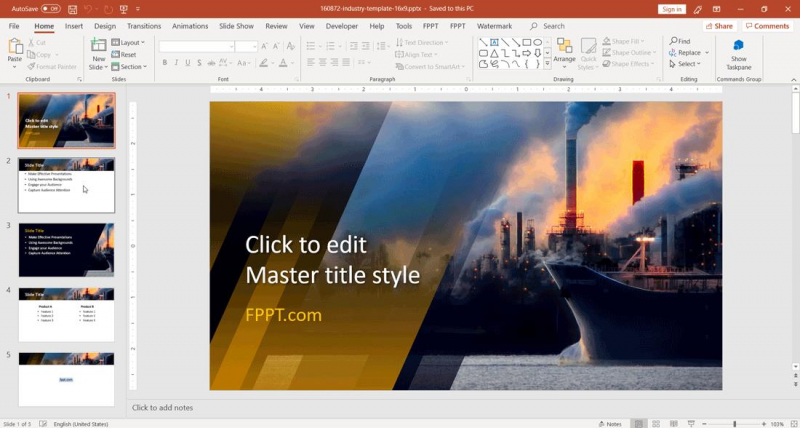
Task: Toggle Center paragraph alignment
Action: (322, 62)
